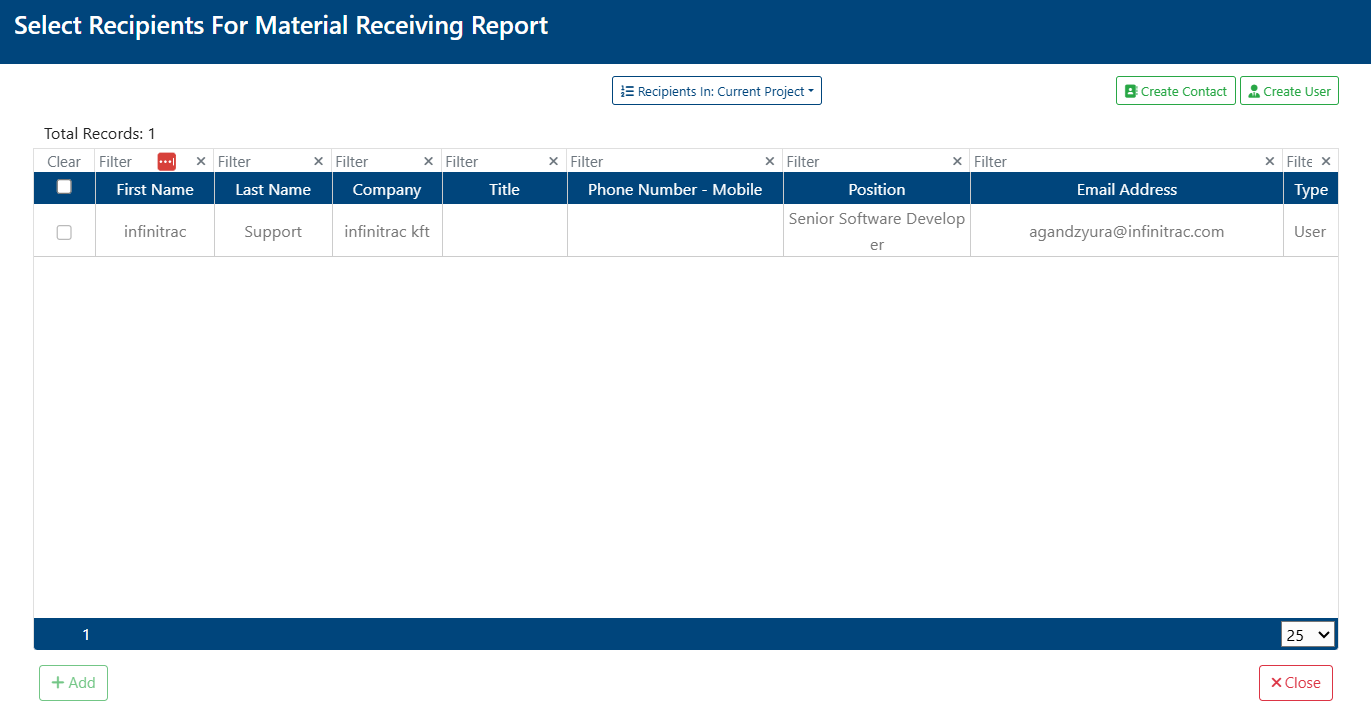Open the Recipients In: Current Project dropdown
The width and height of the screenshot is (1371, 718).
point(717,91)
